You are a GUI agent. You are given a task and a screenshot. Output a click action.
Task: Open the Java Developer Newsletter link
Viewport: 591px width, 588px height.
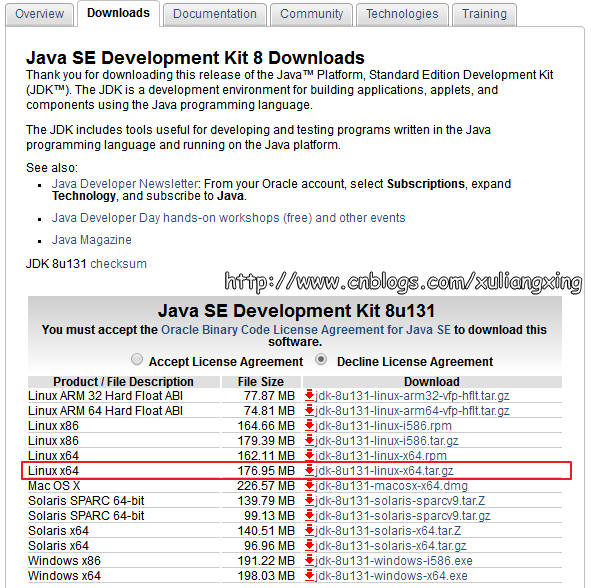tap(126, 184)
